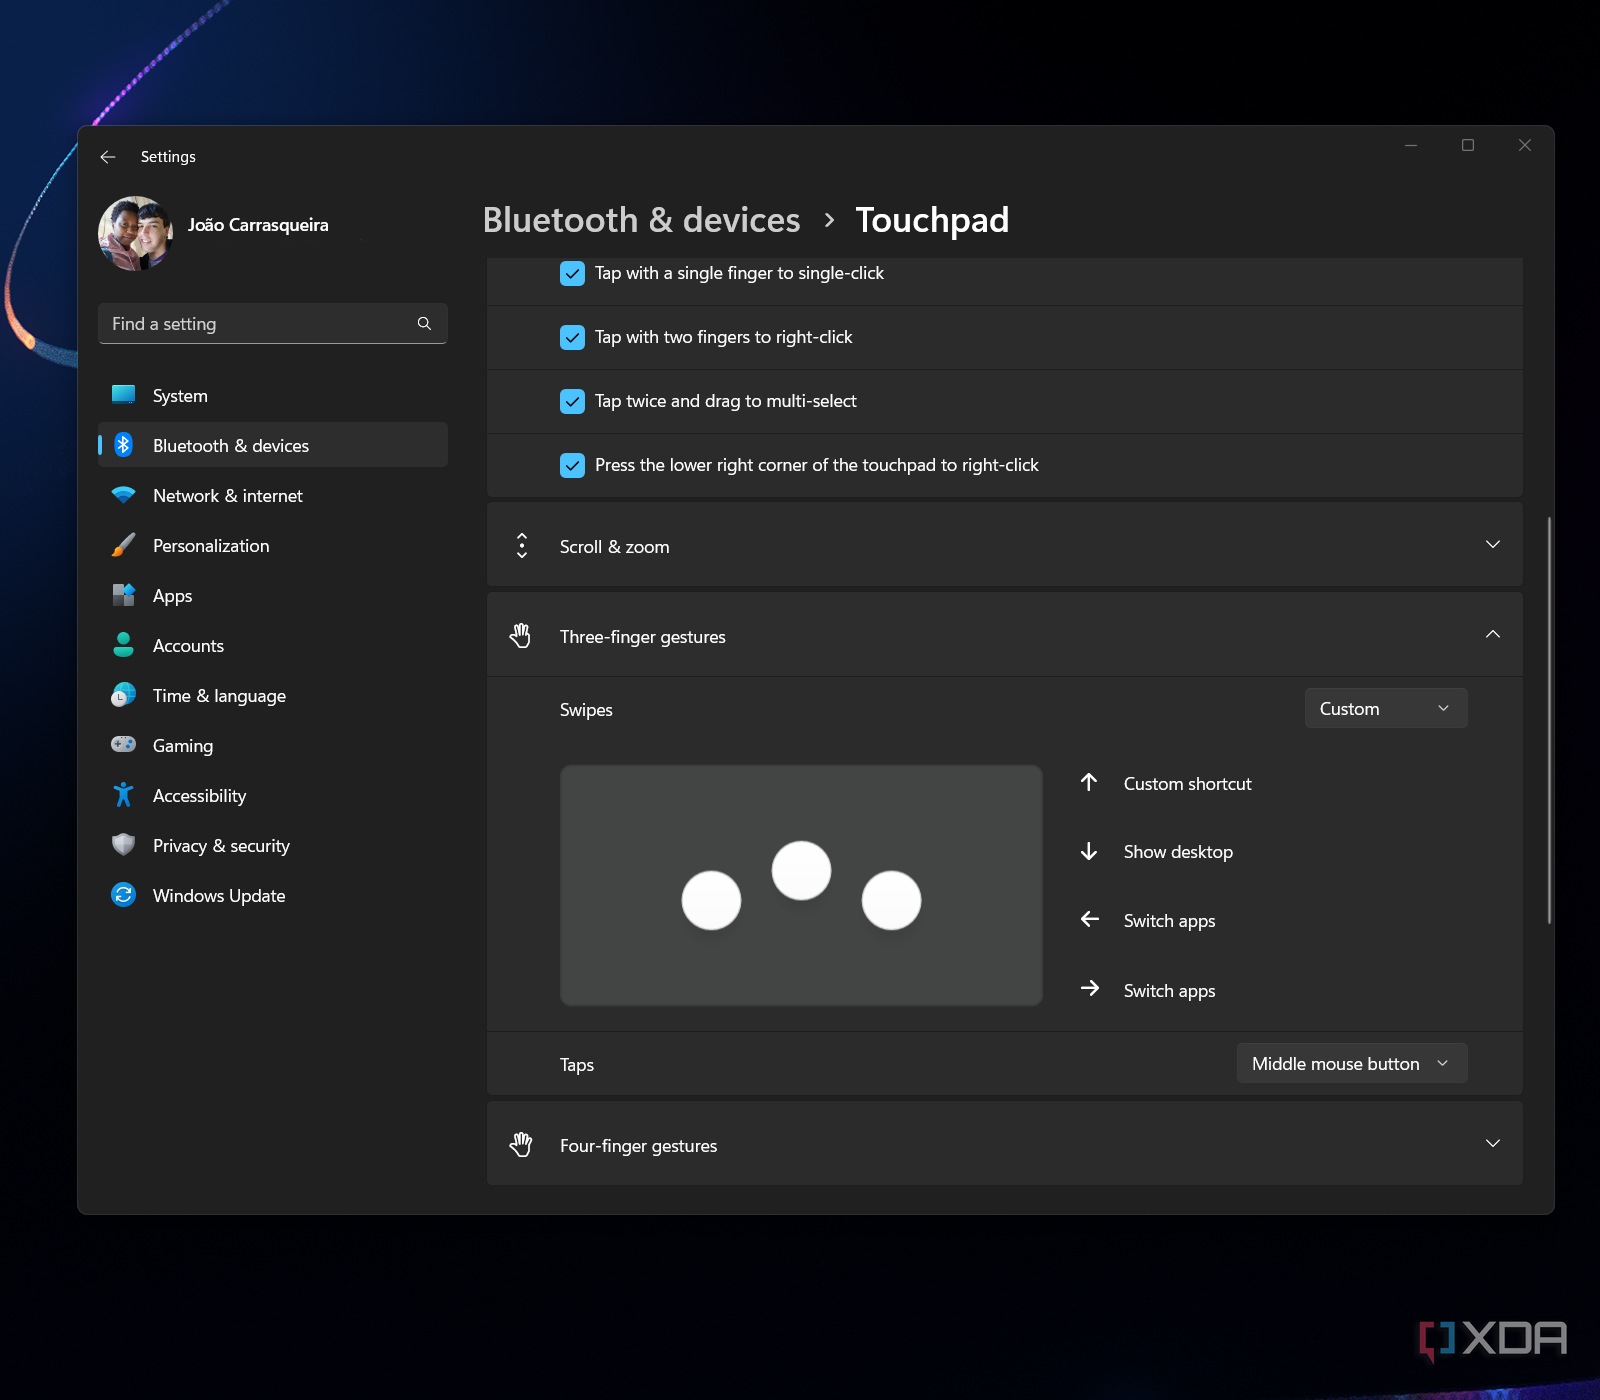
Task: Click the Gaming controller icon
Action: coord(124,745)
